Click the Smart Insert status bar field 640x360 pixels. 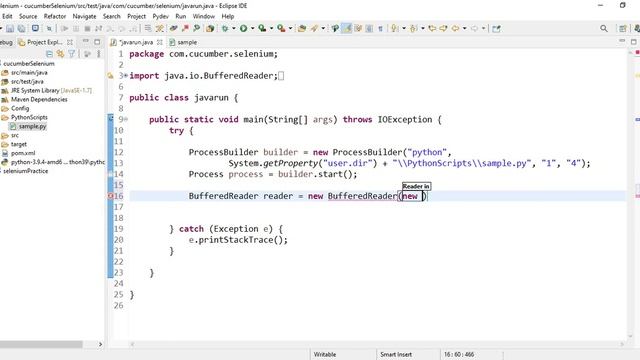[396, 354]
